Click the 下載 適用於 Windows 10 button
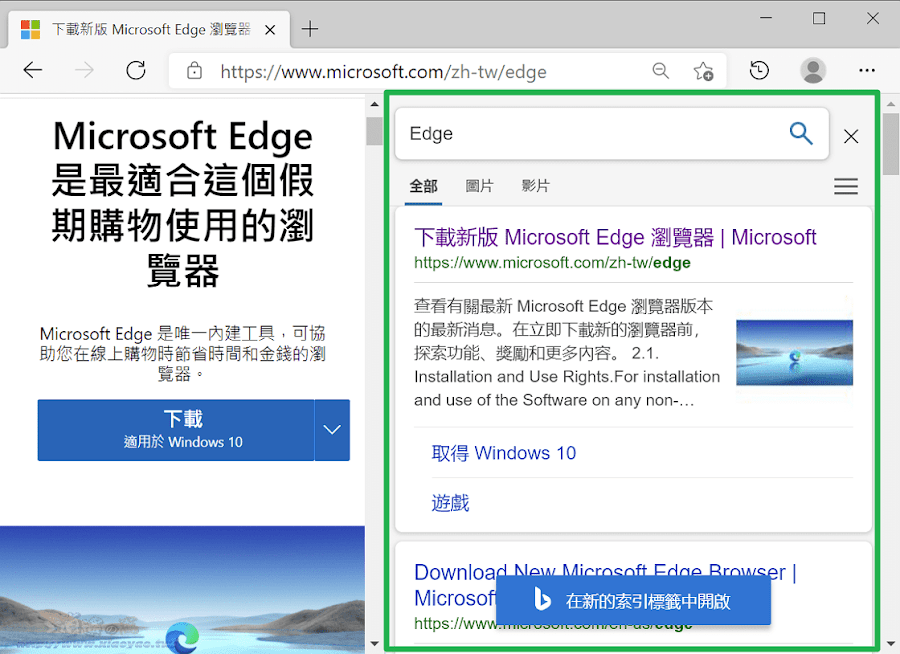 coord(176,430)
